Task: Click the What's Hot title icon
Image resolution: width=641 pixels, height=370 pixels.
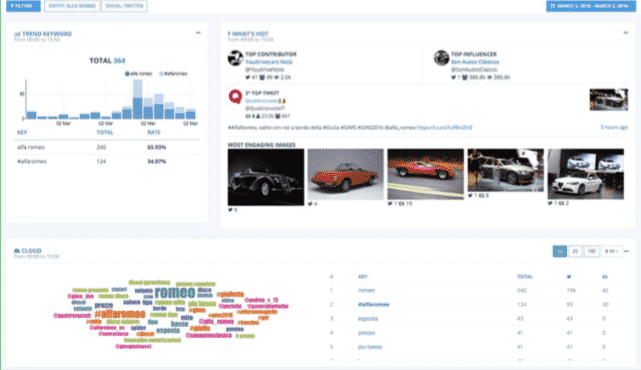Action: click(229, 34)
